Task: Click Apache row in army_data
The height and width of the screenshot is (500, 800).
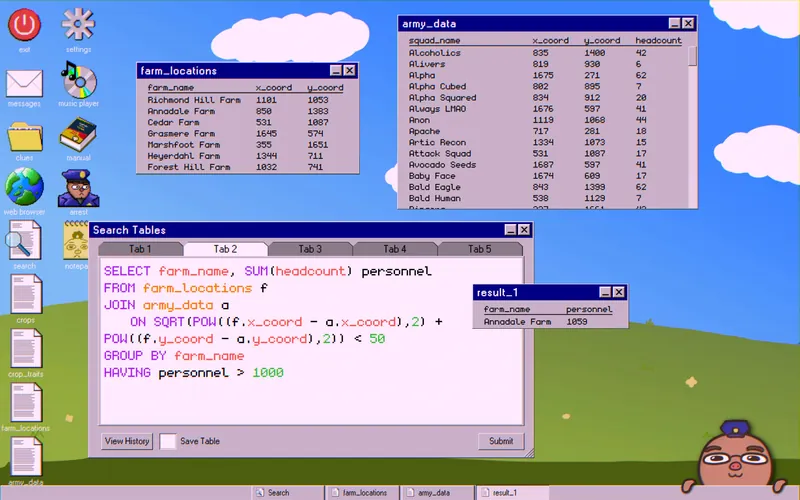Action: pyautogui.click(x=545, y=132)
